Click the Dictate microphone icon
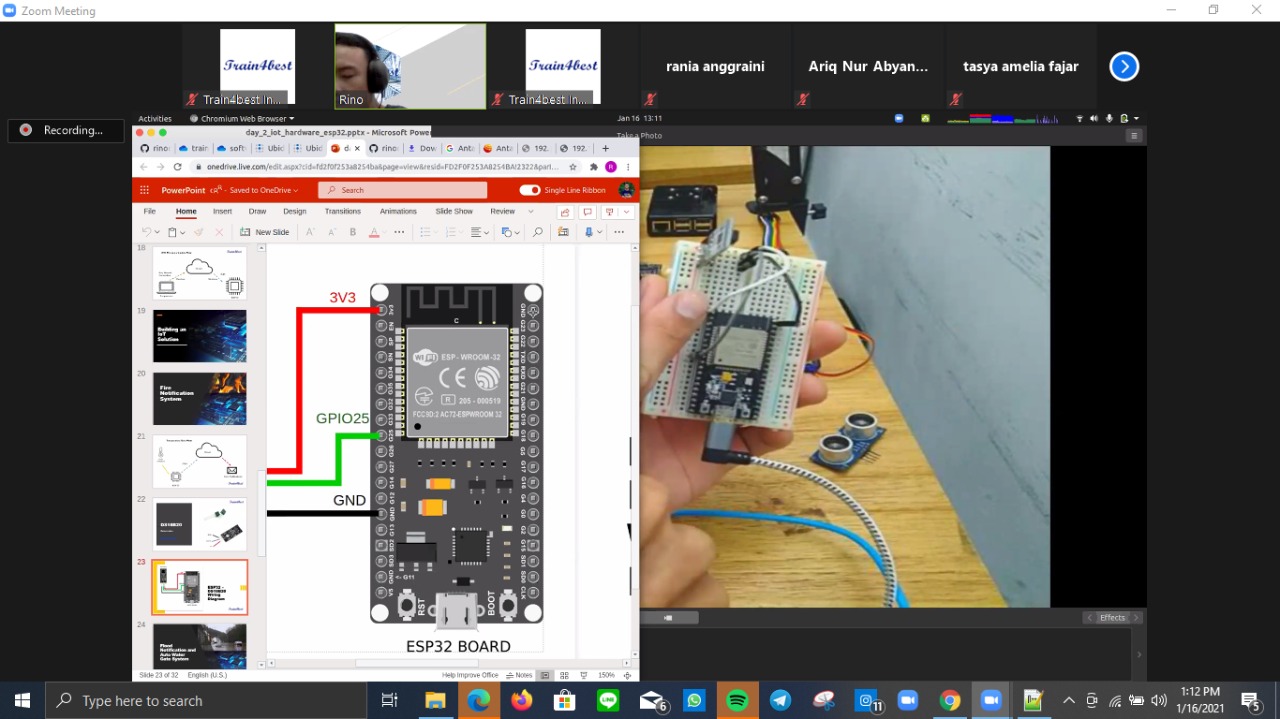 pos(589,232)
